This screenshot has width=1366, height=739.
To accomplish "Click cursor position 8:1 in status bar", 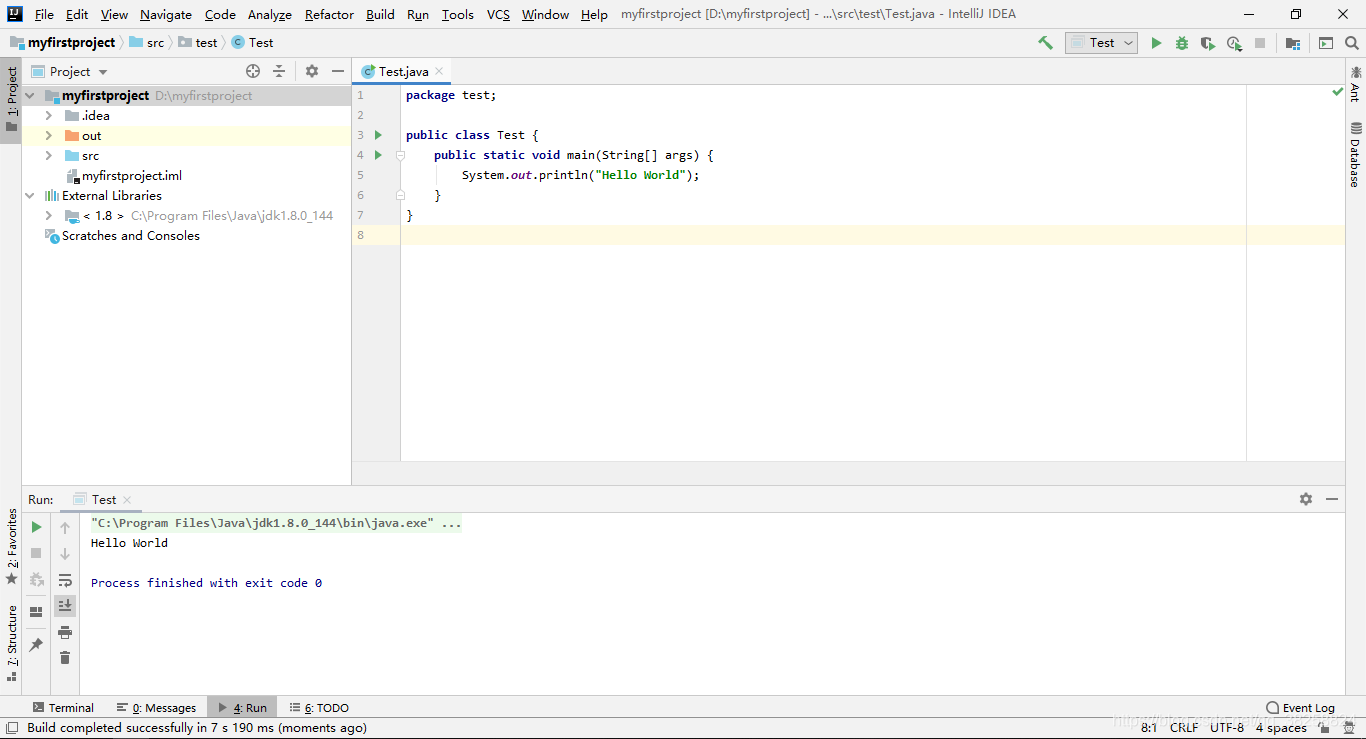I will (x=1149, y=728).
